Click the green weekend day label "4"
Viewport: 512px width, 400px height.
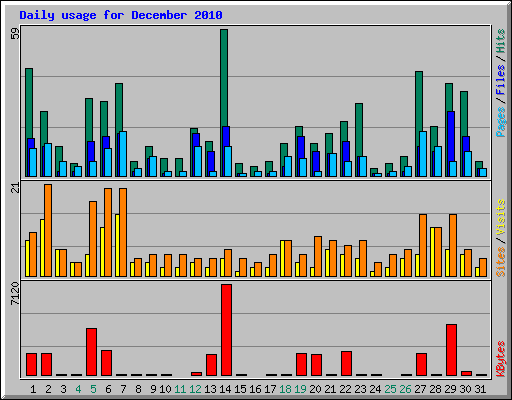[78, 389]
